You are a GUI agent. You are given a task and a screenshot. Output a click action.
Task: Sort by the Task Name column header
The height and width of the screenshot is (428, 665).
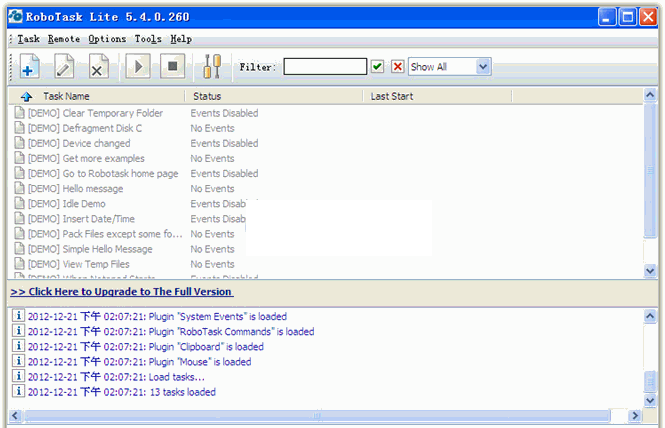66,96
